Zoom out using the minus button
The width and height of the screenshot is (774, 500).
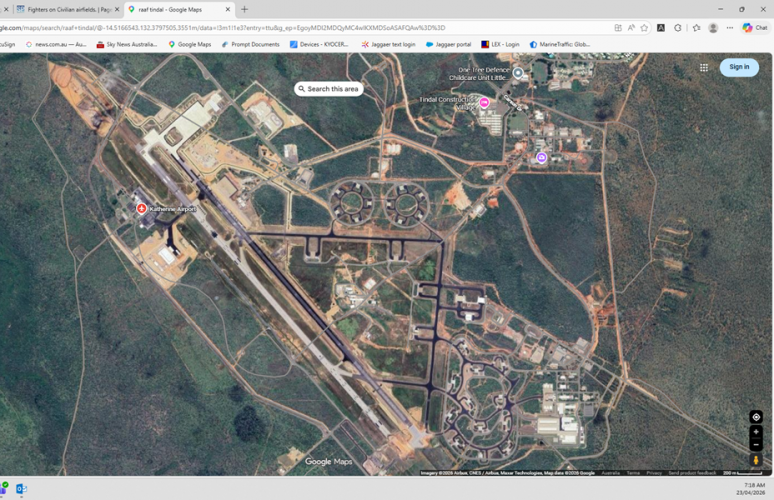point(756,445)
